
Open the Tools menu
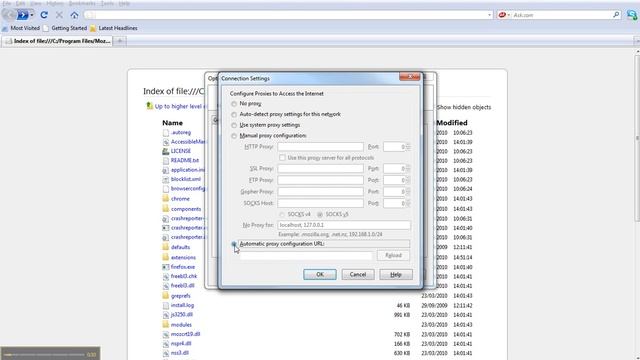click(x=107, y=3)
